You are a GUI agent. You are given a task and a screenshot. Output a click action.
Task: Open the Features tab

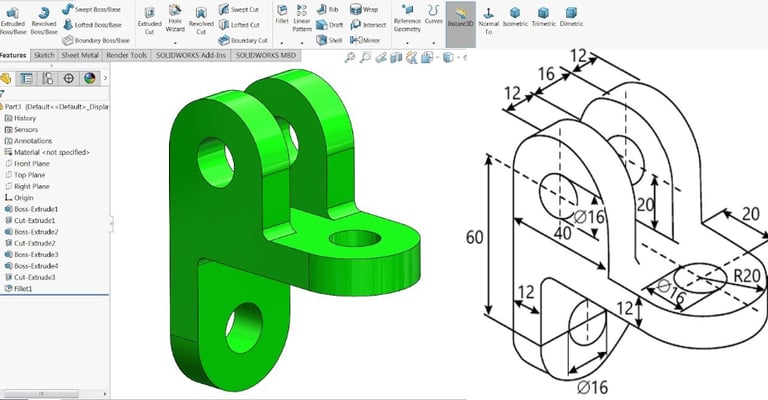tap(13, 55)
